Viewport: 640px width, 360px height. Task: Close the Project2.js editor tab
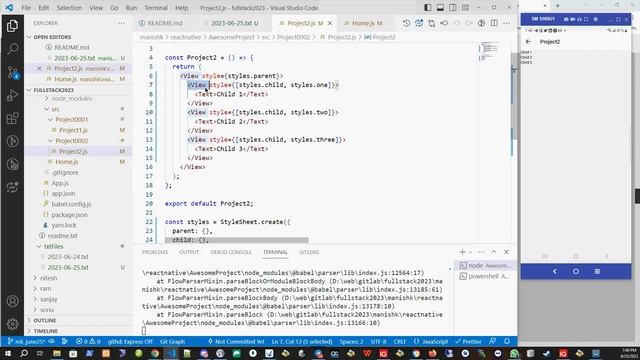tap(330, 23)
